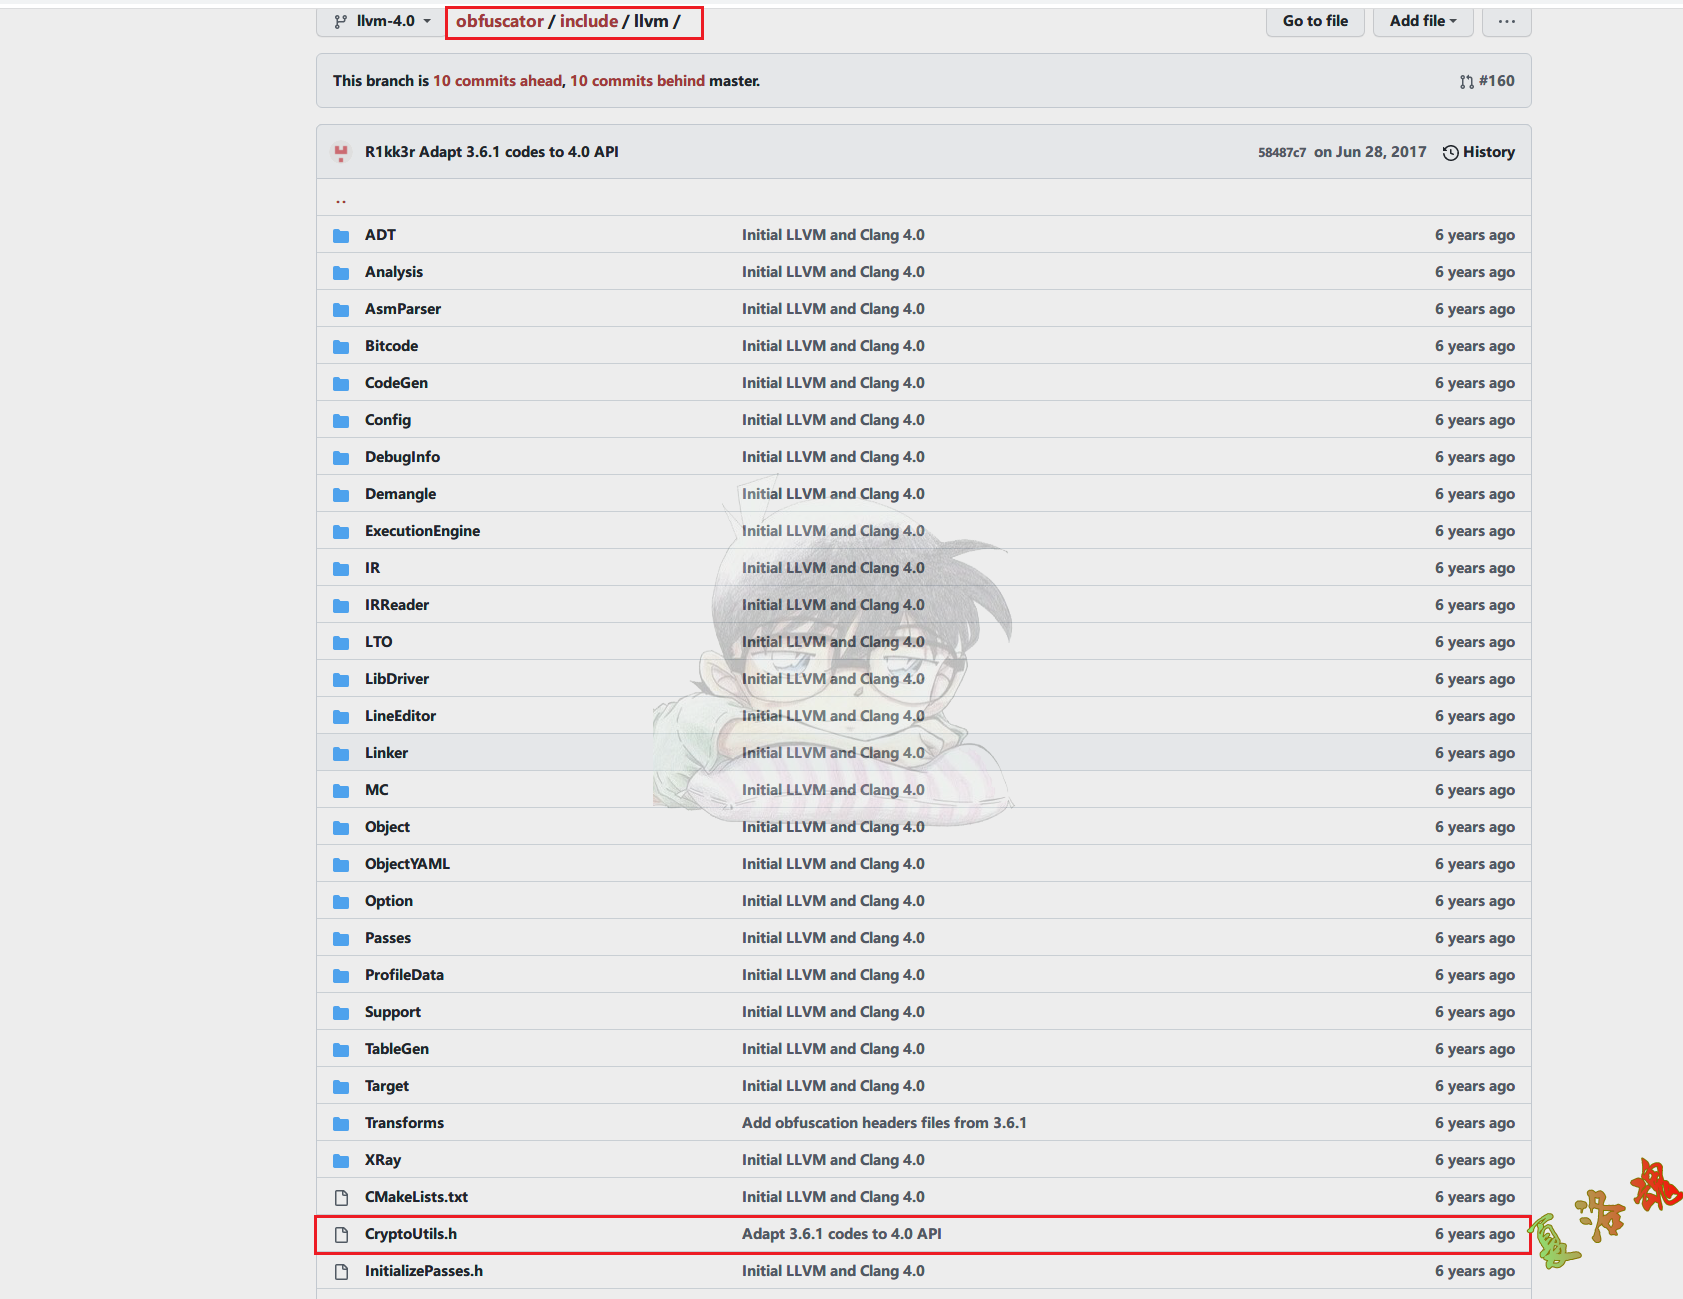Go to the include breadcrumb link

589,21
